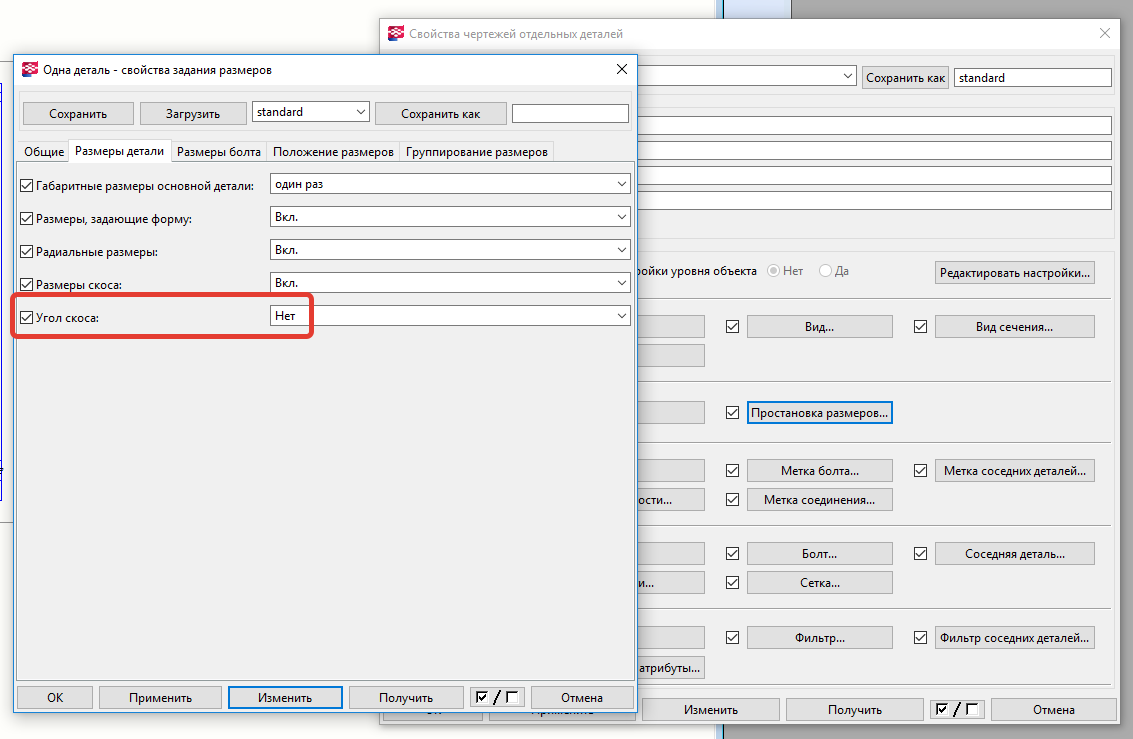This screenshot has width=1133, height=739.
Task: Click the standard name field in the back window
Action: point(1033,77)
